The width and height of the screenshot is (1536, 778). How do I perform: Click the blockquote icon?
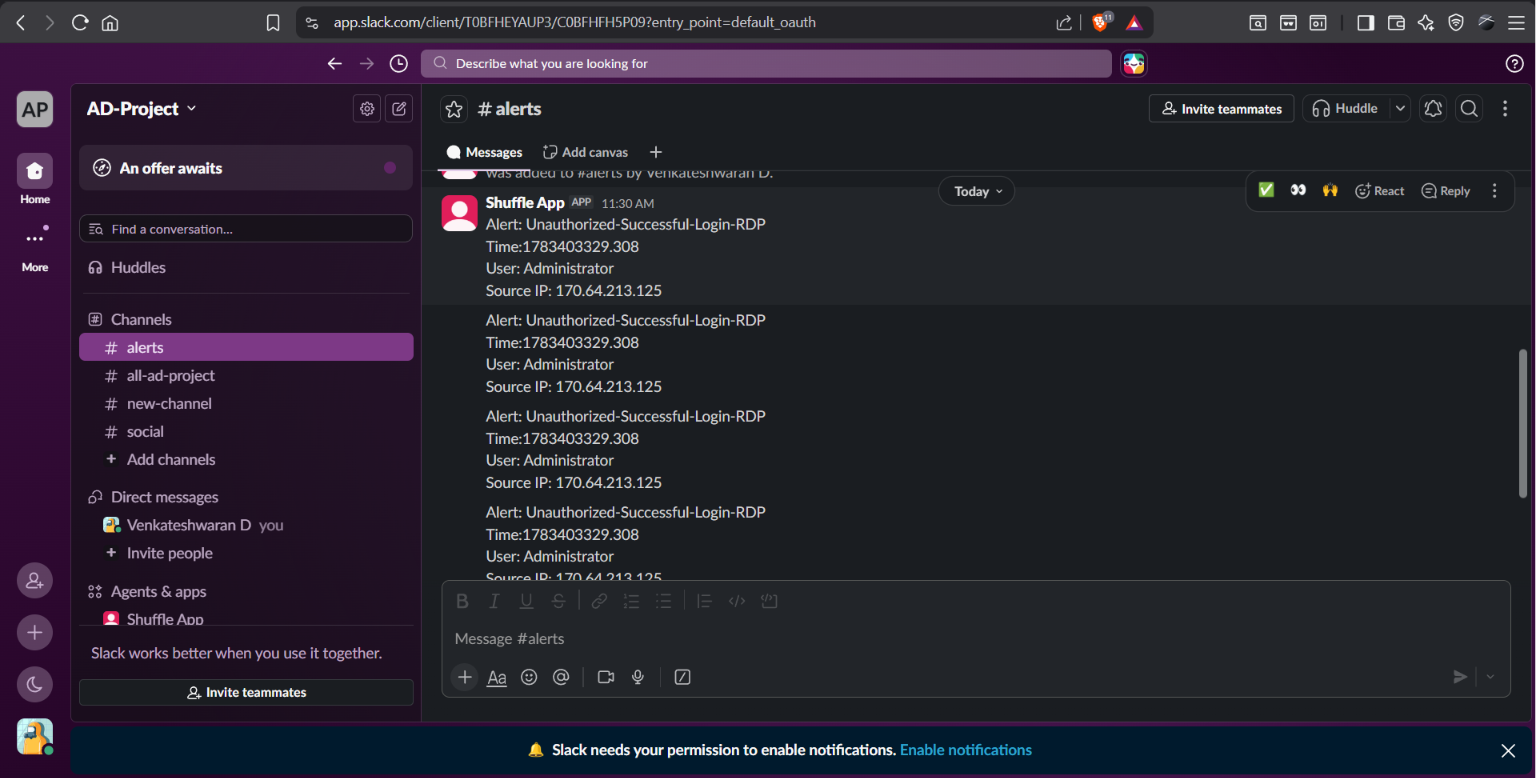(704, 601)
